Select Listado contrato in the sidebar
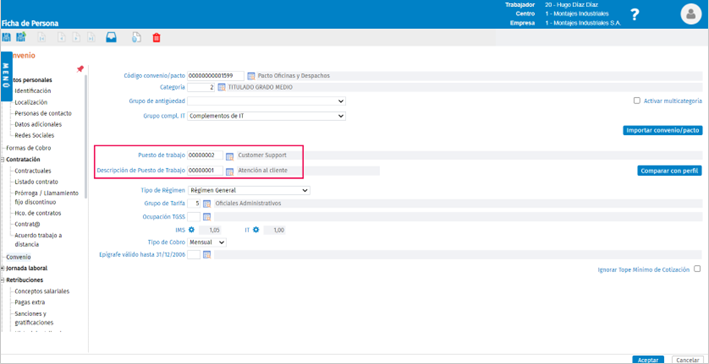This screenshot has height=364, width=709. [36, 182]
